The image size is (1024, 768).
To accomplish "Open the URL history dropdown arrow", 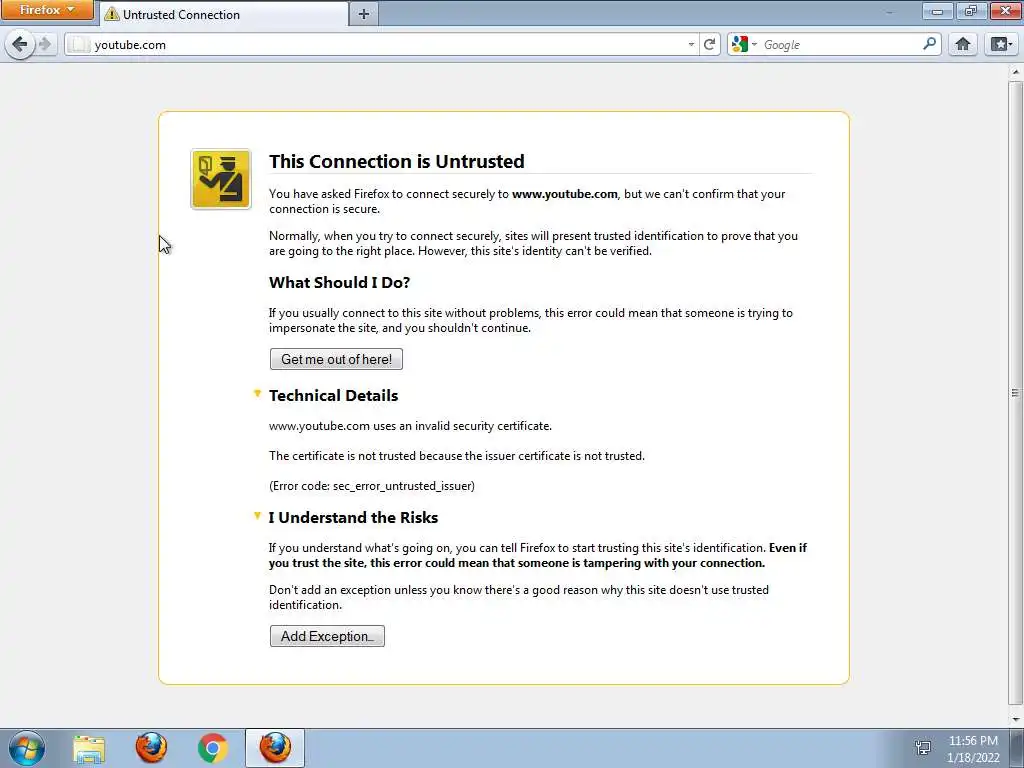I will pos(691,45).
